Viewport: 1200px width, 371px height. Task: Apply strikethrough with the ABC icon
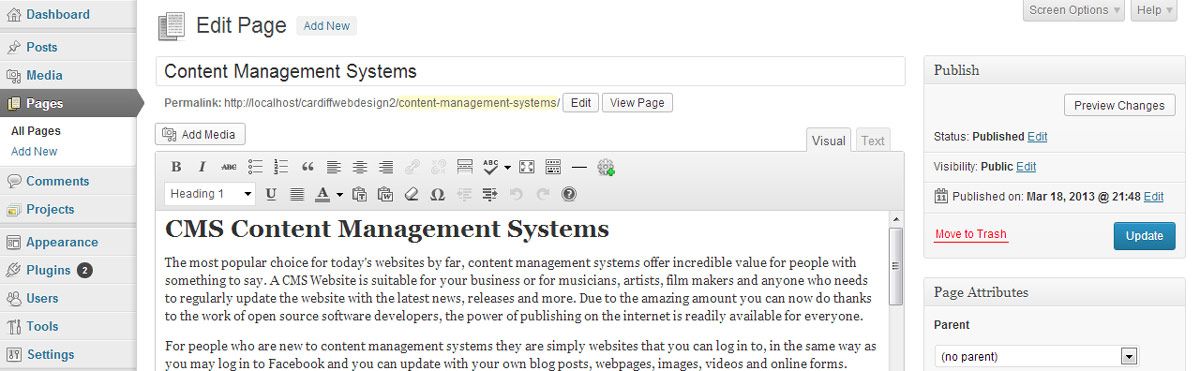[x=229, y=167]
